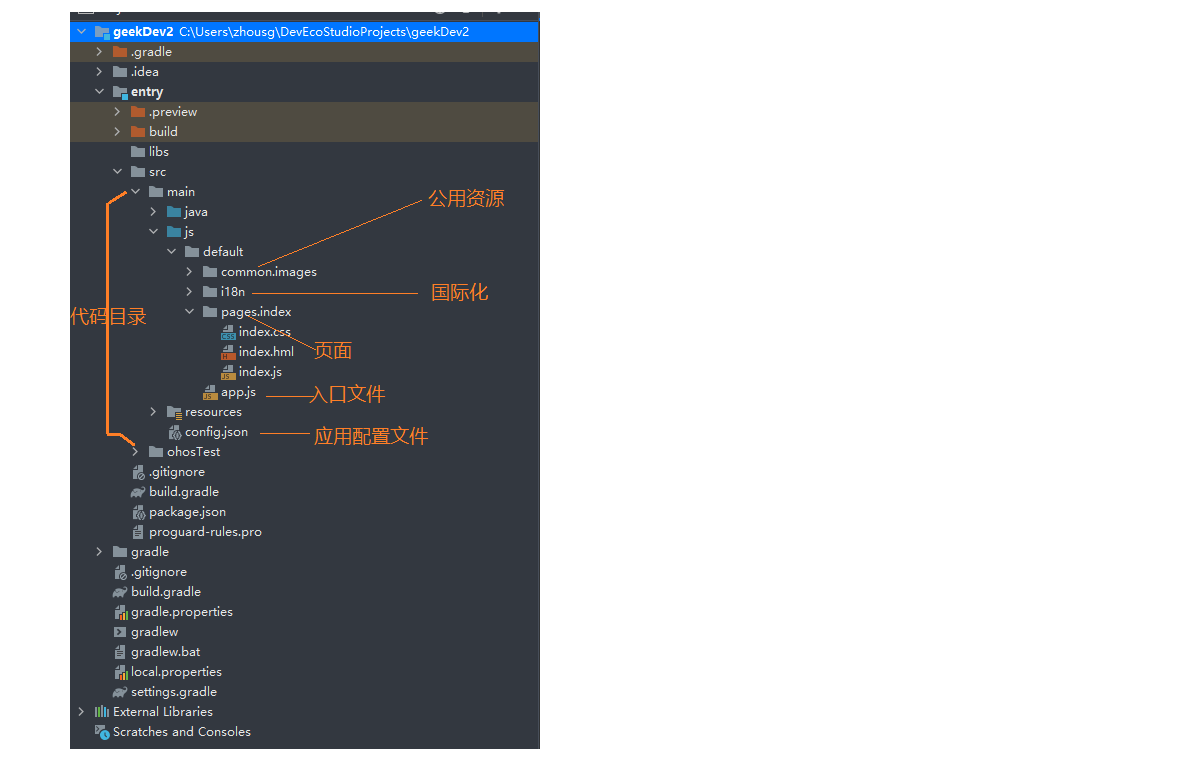
Task: Click the index.css file icon
Action: (x=228, y=332)
